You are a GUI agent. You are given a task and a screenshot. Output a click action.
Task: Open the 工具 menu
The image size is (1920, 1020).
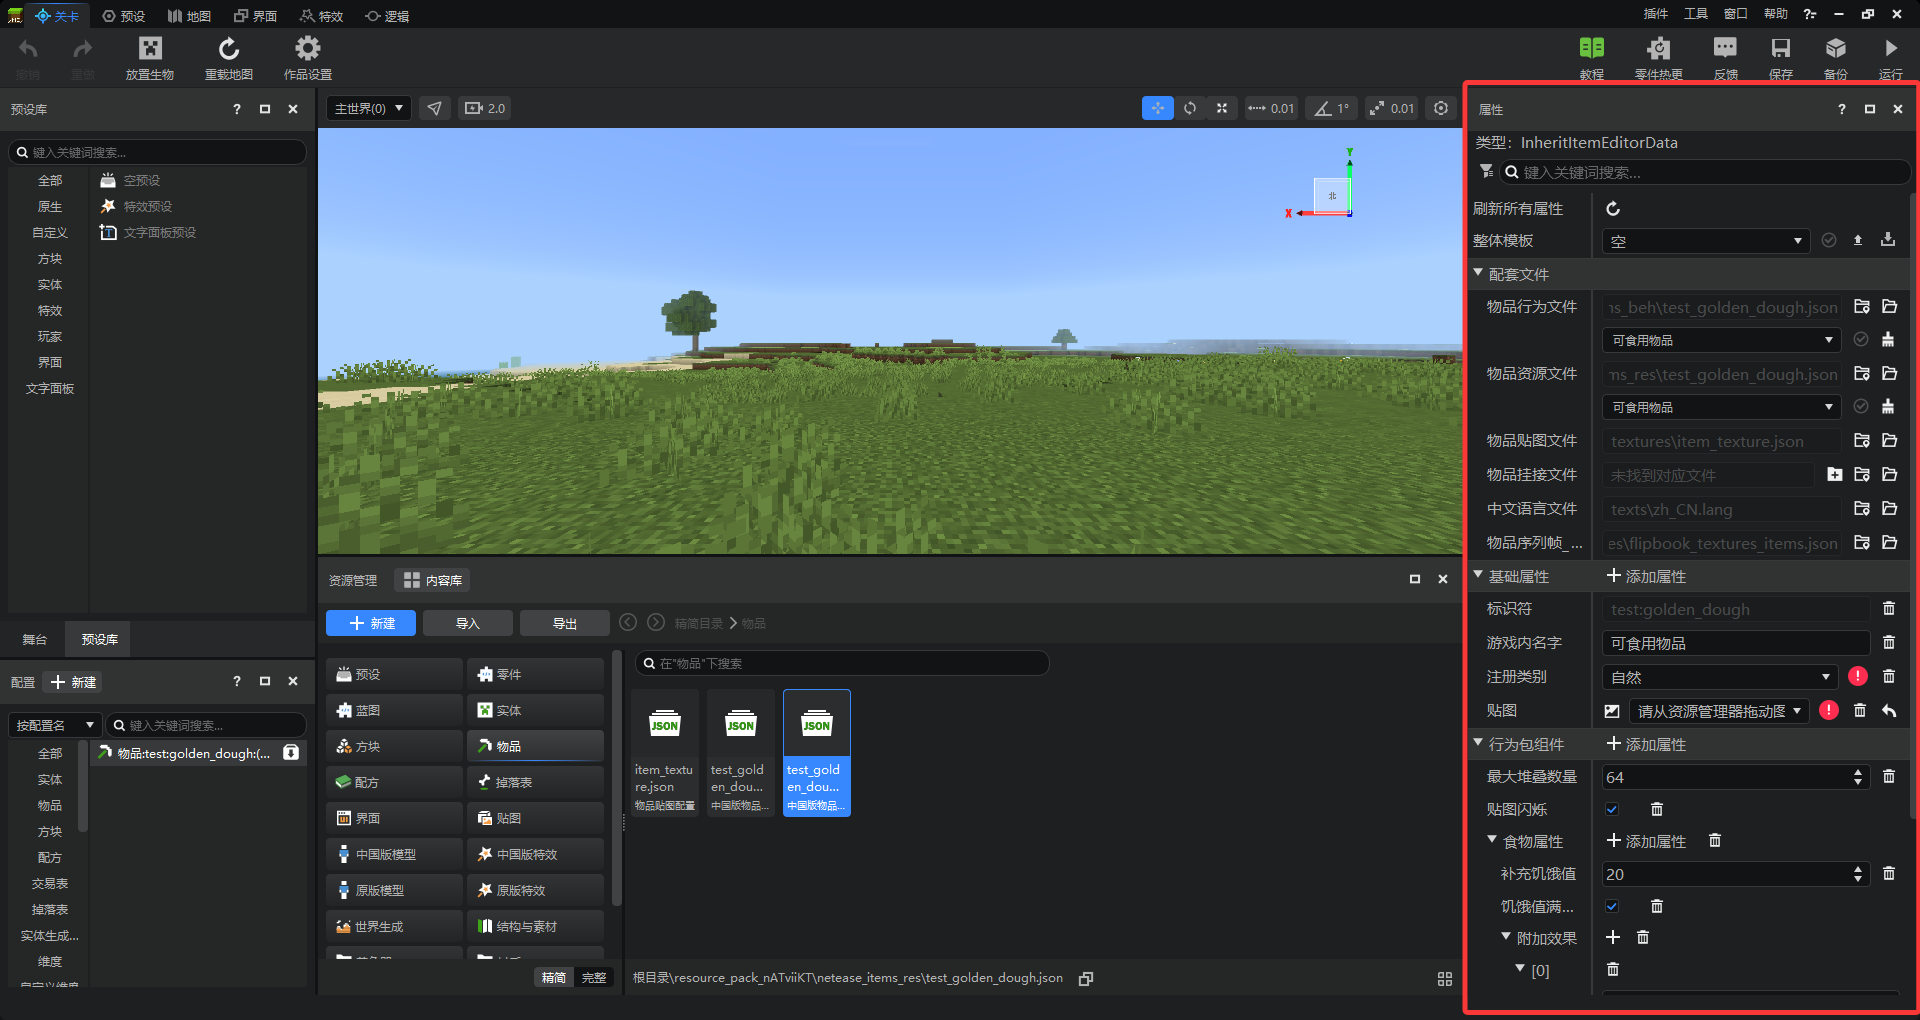[x=1696, y=14]
